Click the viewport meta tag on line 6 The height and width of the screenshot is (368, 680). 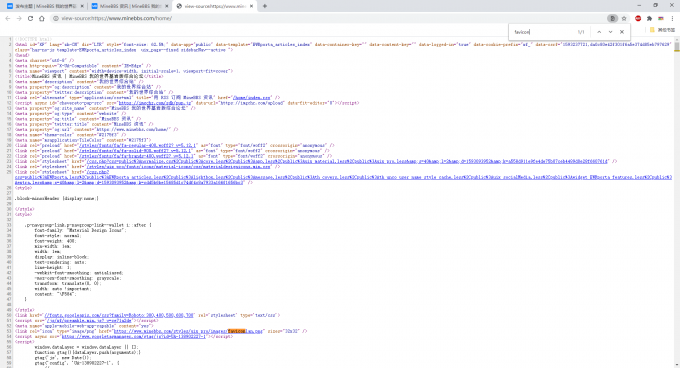click(x=124, y=71)
